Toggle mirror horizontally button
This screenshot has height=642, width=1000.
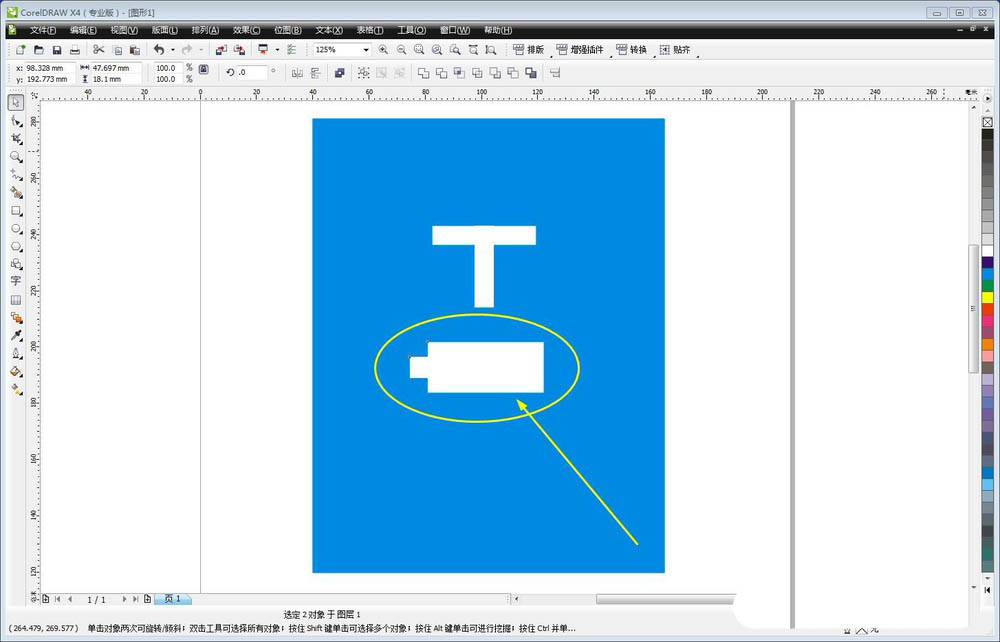pos(297,73)
